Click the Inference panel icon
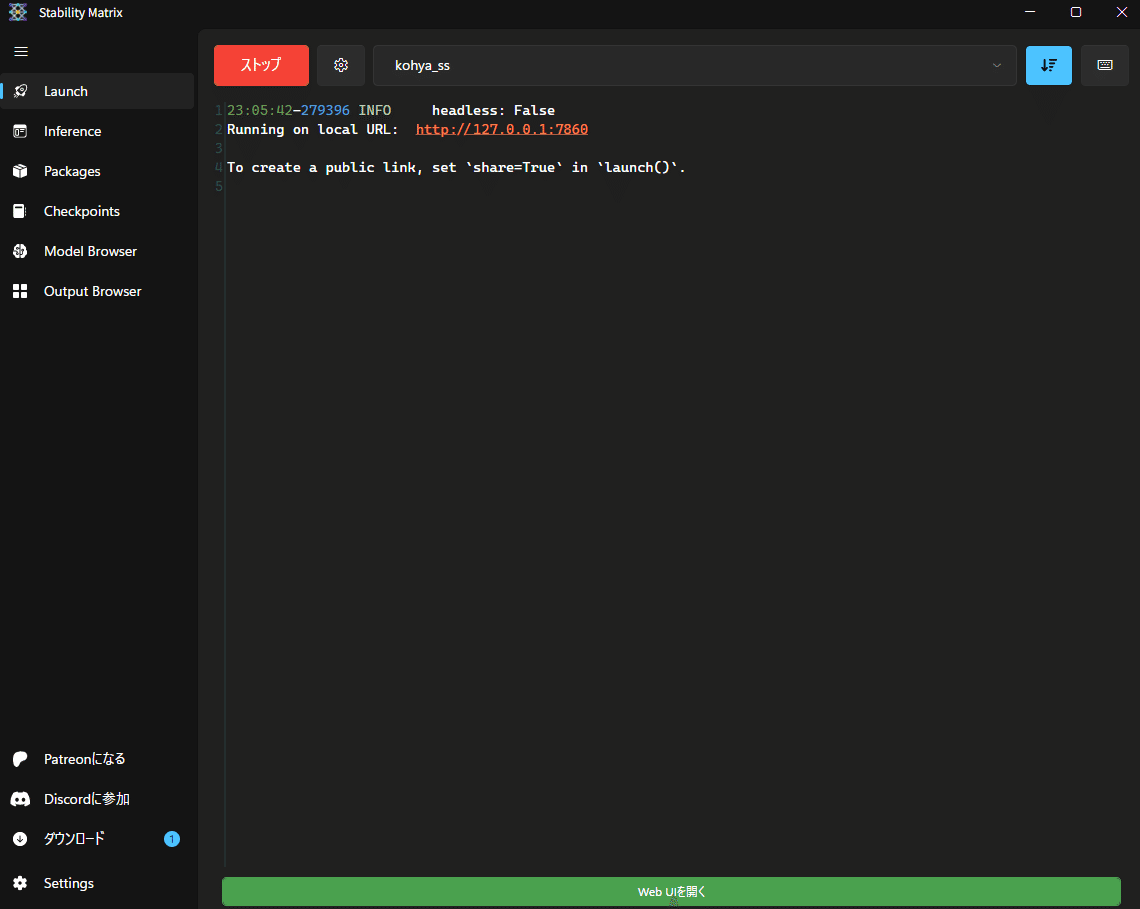The height and width of the screenshot is (909, 1140). click(20, 131)
